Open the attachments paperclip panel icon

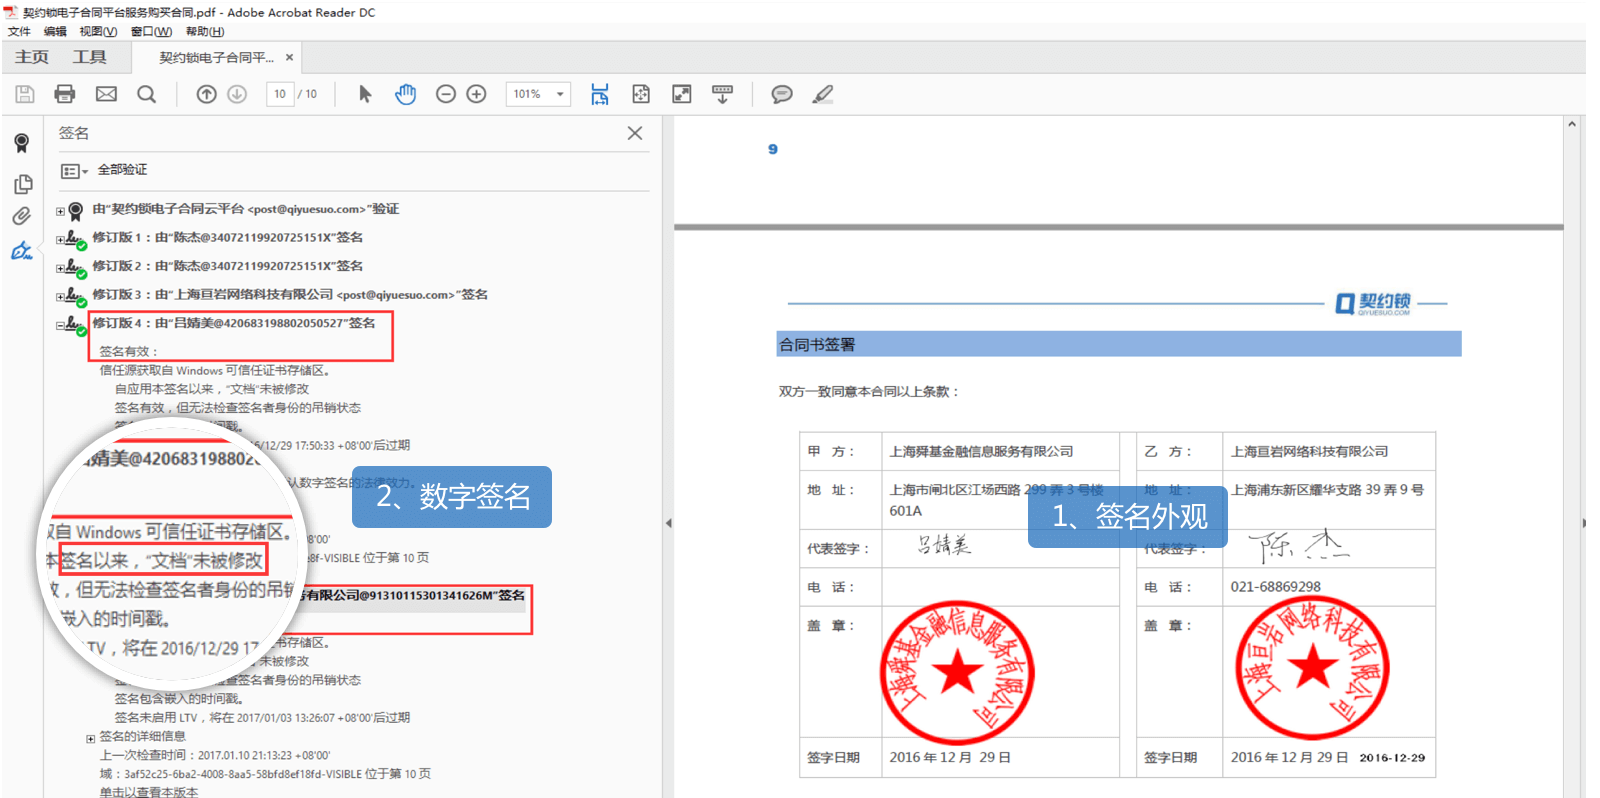coord(22,216)
